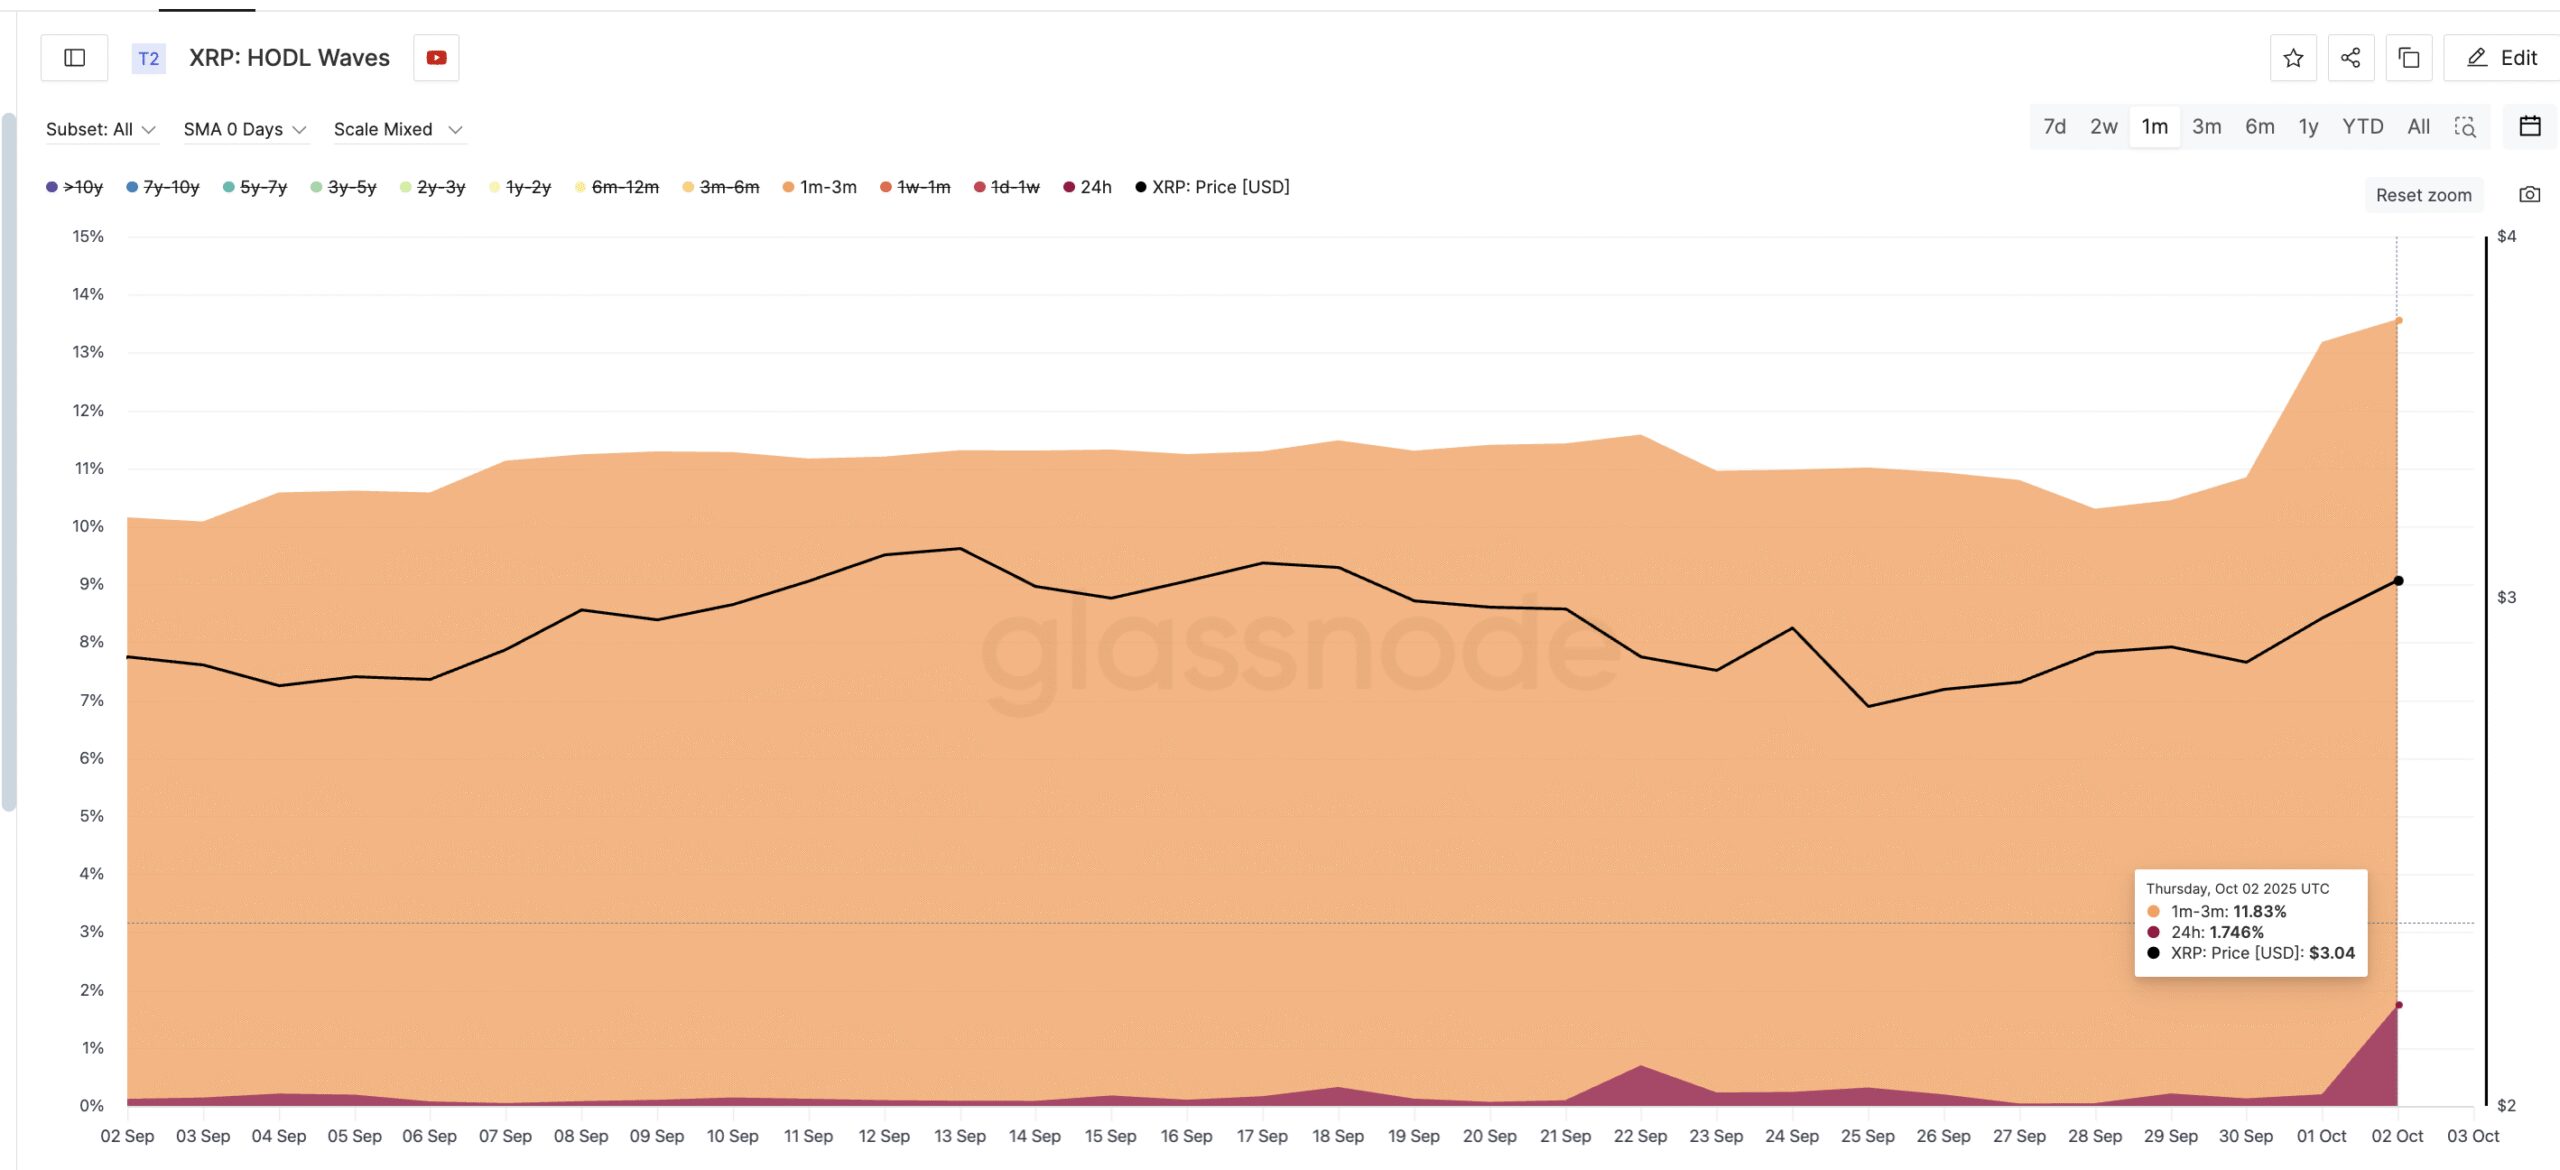
Task: Click the 24h legend color dot
Action: click(1069, 187)
